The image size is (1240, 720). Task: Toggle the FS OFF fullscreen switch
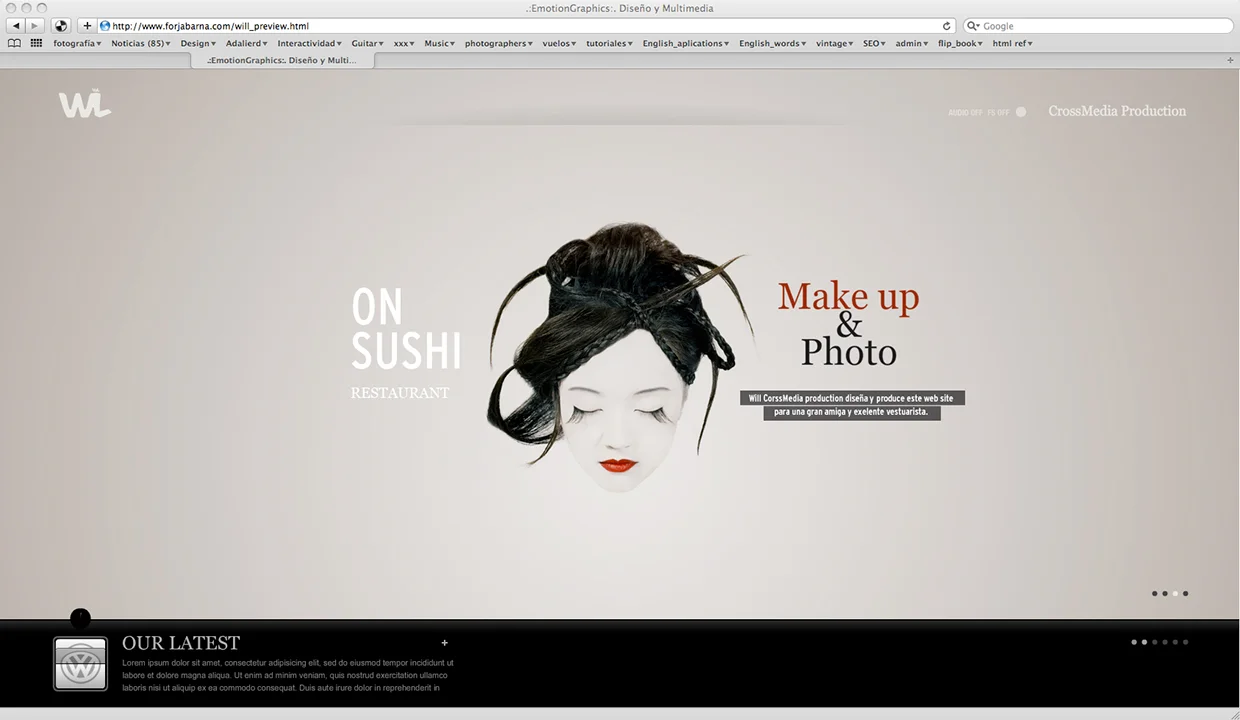coord(998,113)
